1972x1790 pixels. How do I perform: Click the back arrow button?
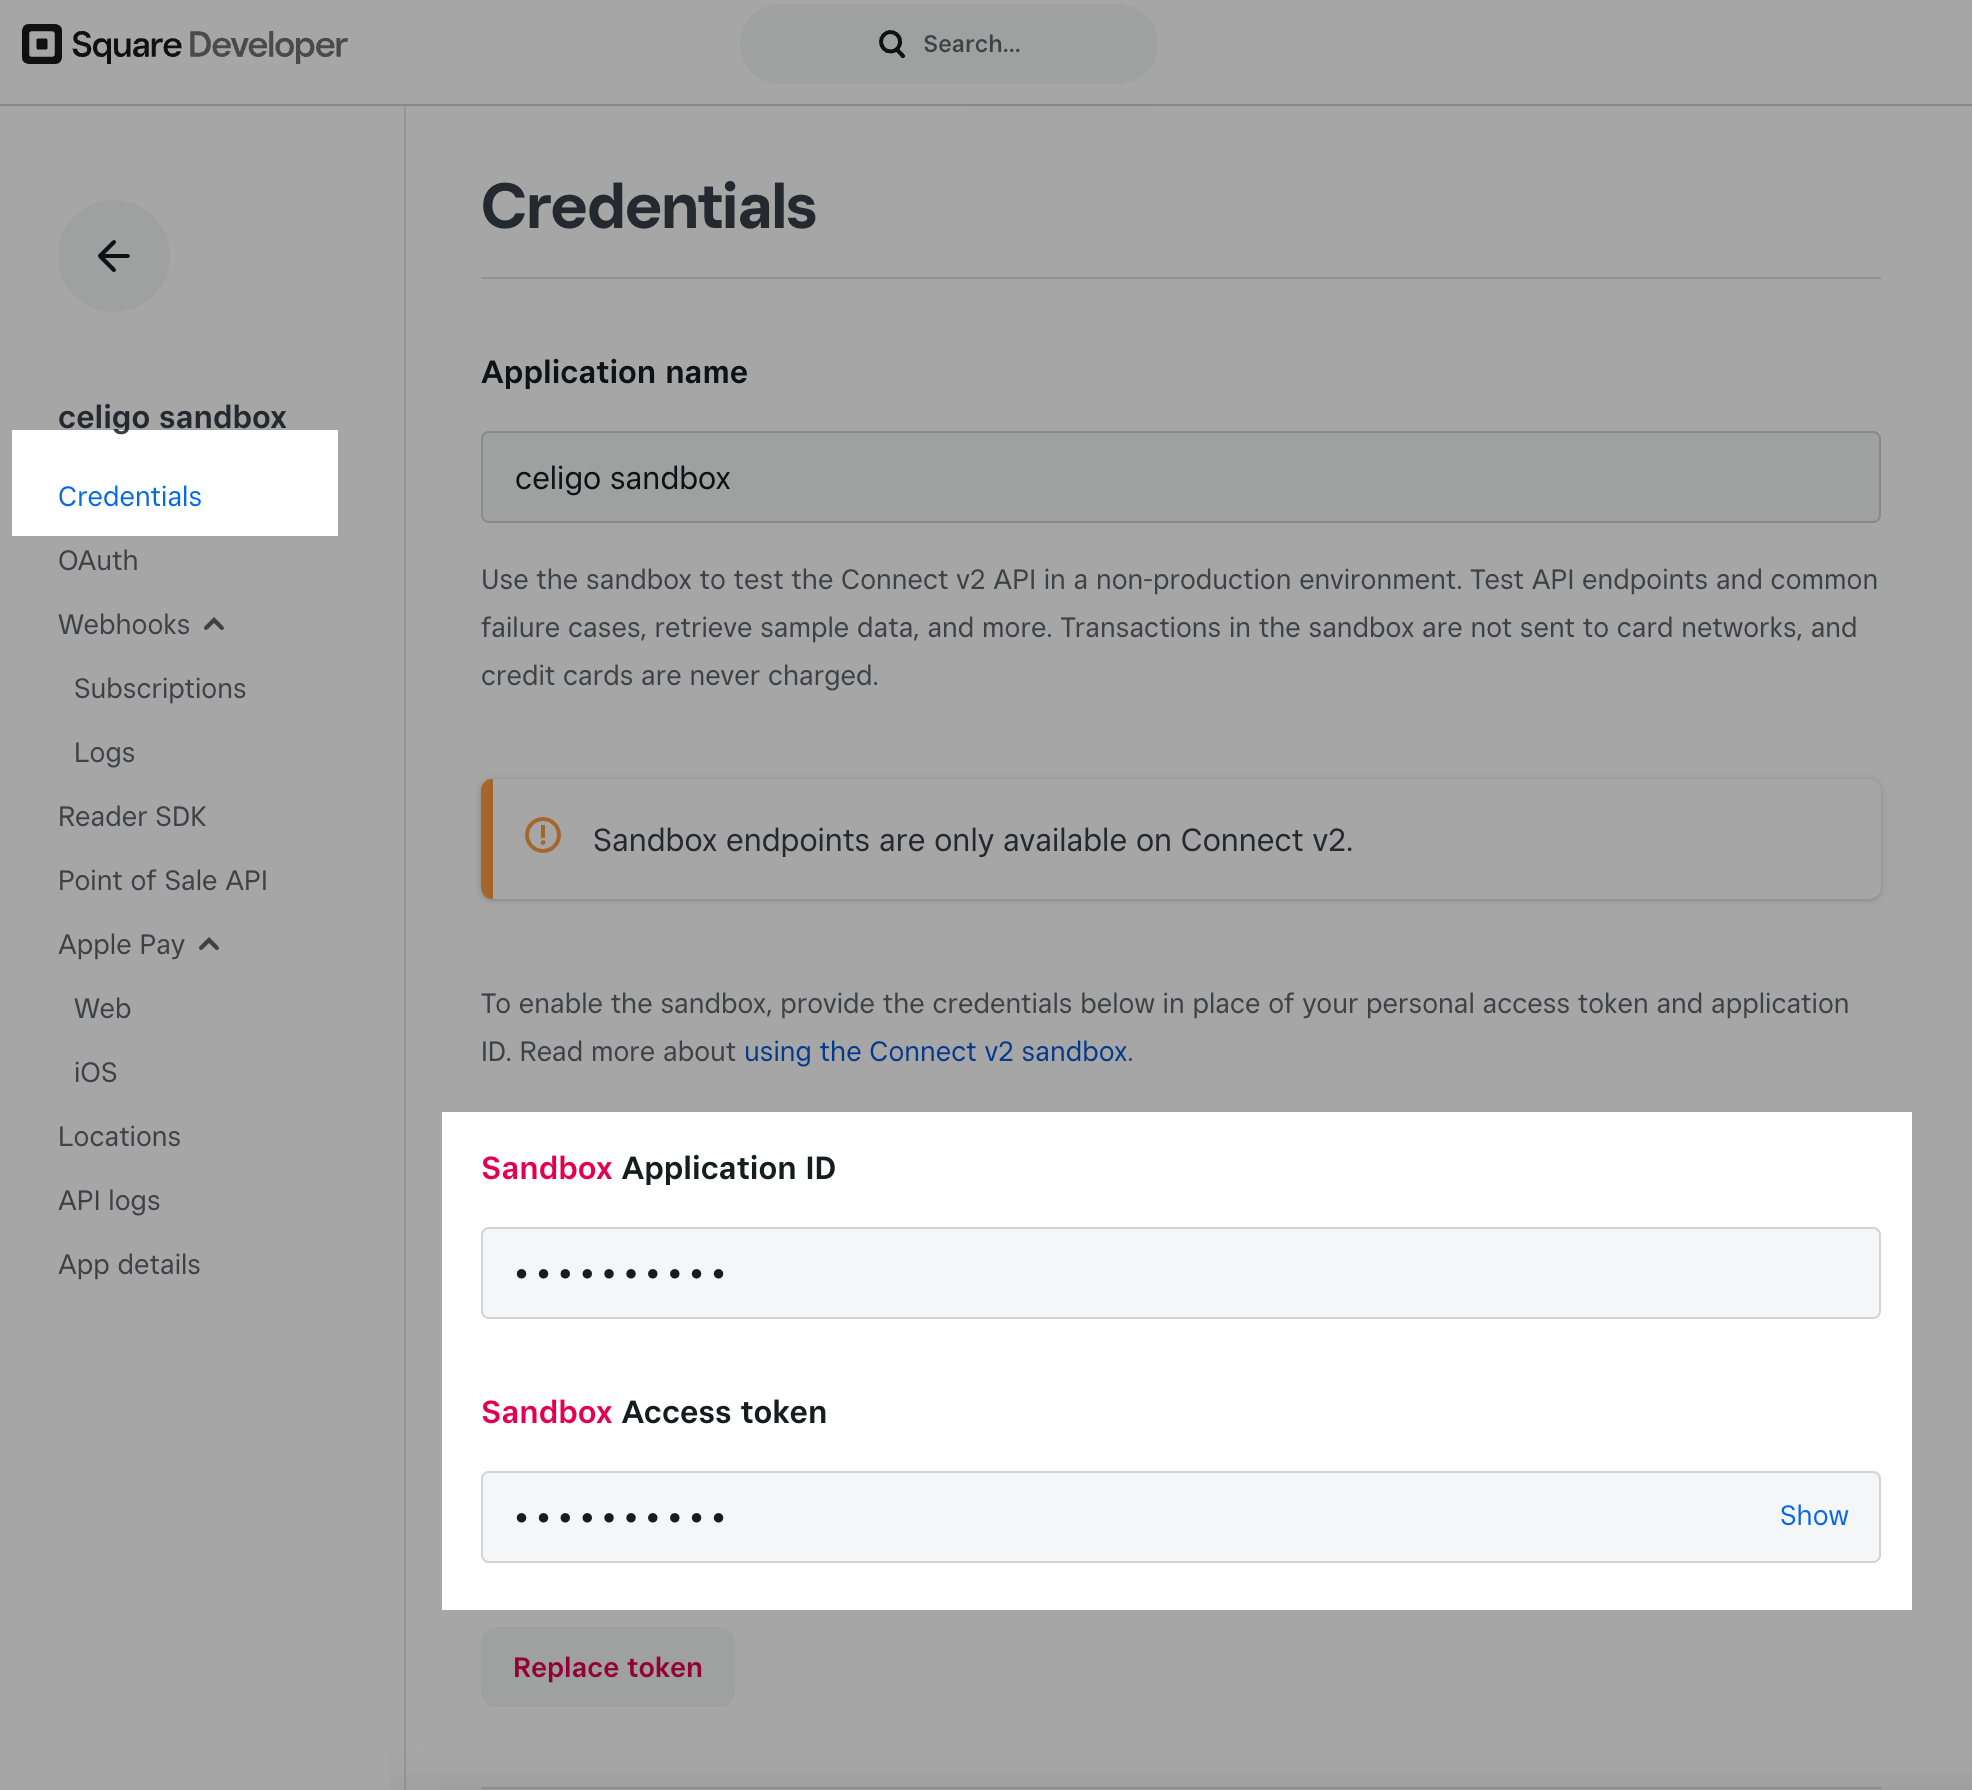click(113, 256)
